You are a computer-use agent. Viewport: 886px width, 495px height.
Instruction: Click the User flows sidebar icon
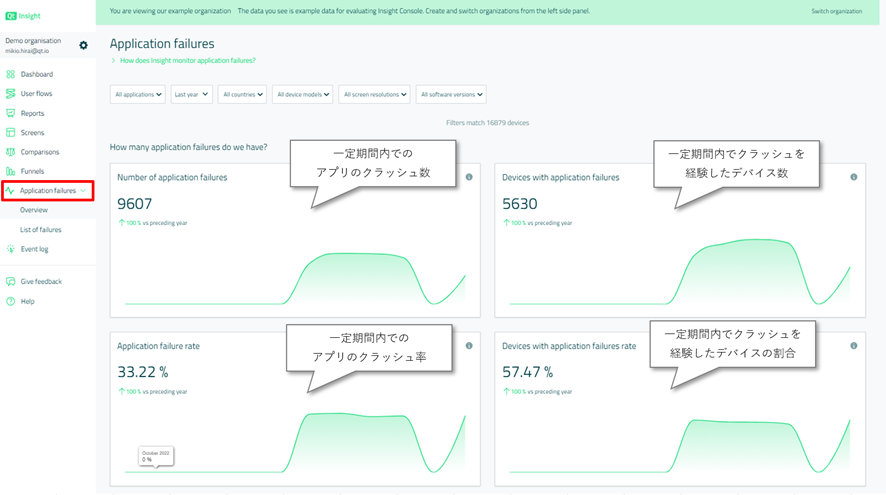tap(11, 94)
